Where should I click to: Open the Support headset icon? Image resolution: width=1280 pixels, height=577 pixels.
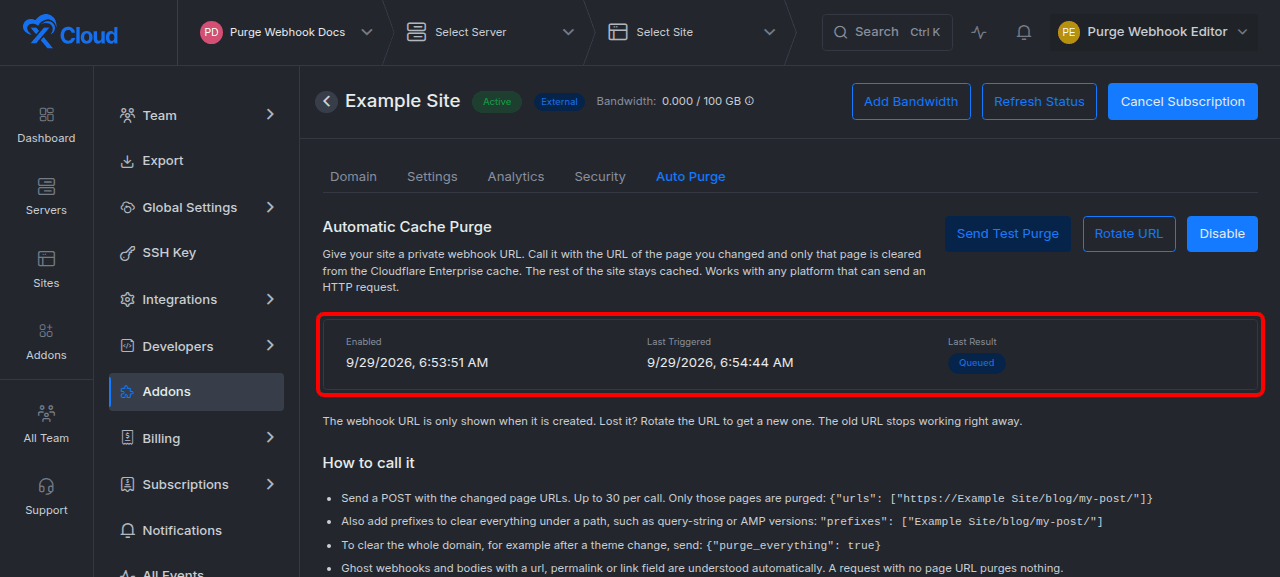46,486
